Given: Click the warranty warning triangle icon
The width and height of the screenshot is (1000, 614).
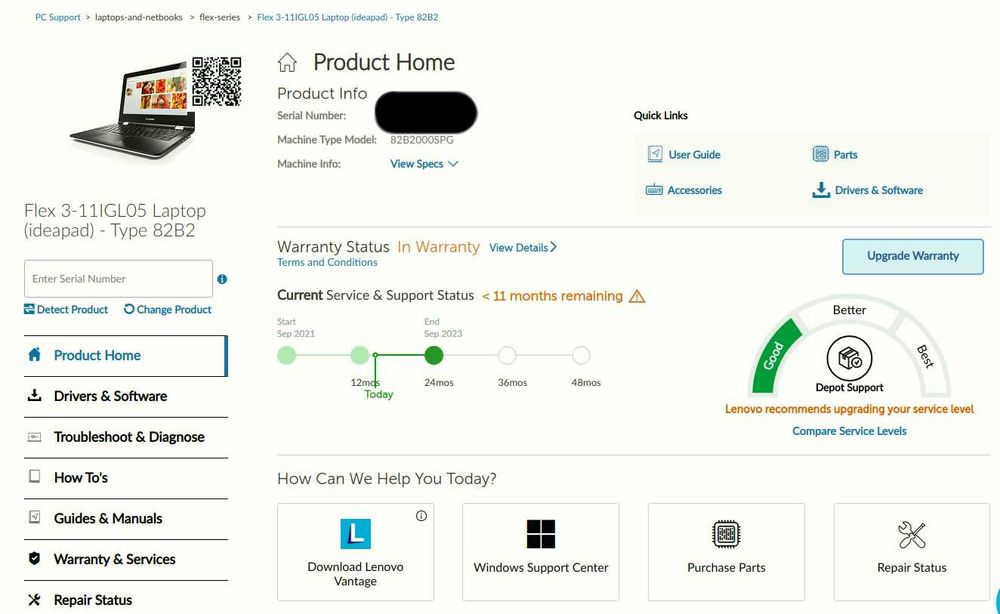Looking at the screenshot, I should [x=637, y=297].
